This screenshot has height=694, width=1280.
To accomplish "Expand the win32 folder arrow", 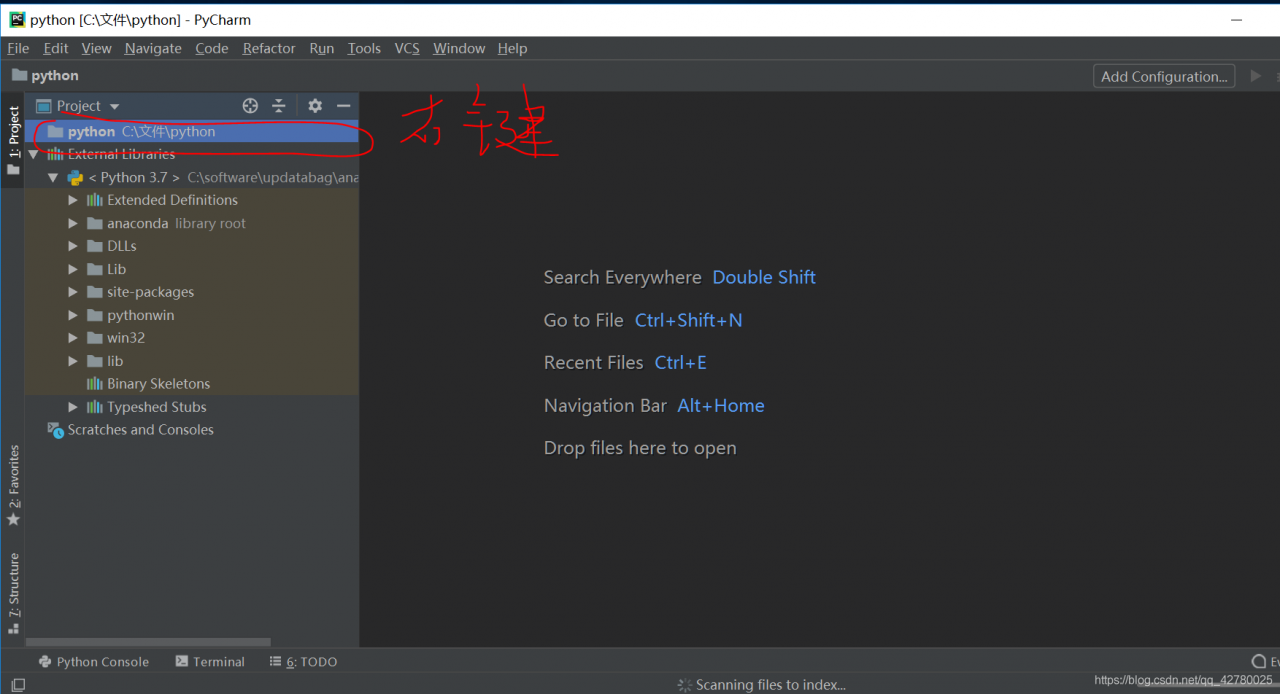I will pyautogui.click(x=73, y=338).
